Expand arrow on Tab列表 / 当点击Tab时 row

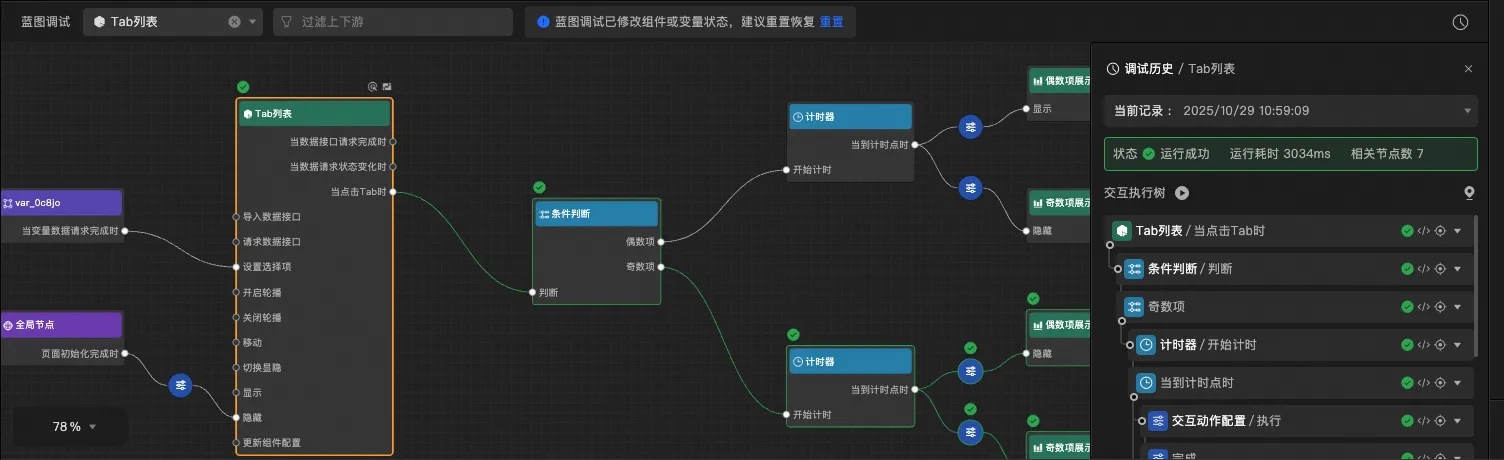(x=1457, y=231)
